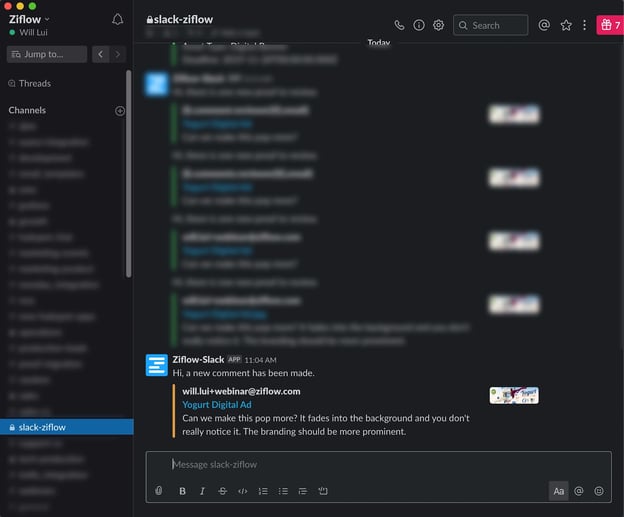This screenshot has width=624, height=517.
Task: Attach a file with the paperclip icon
Action: pos(158,491)
